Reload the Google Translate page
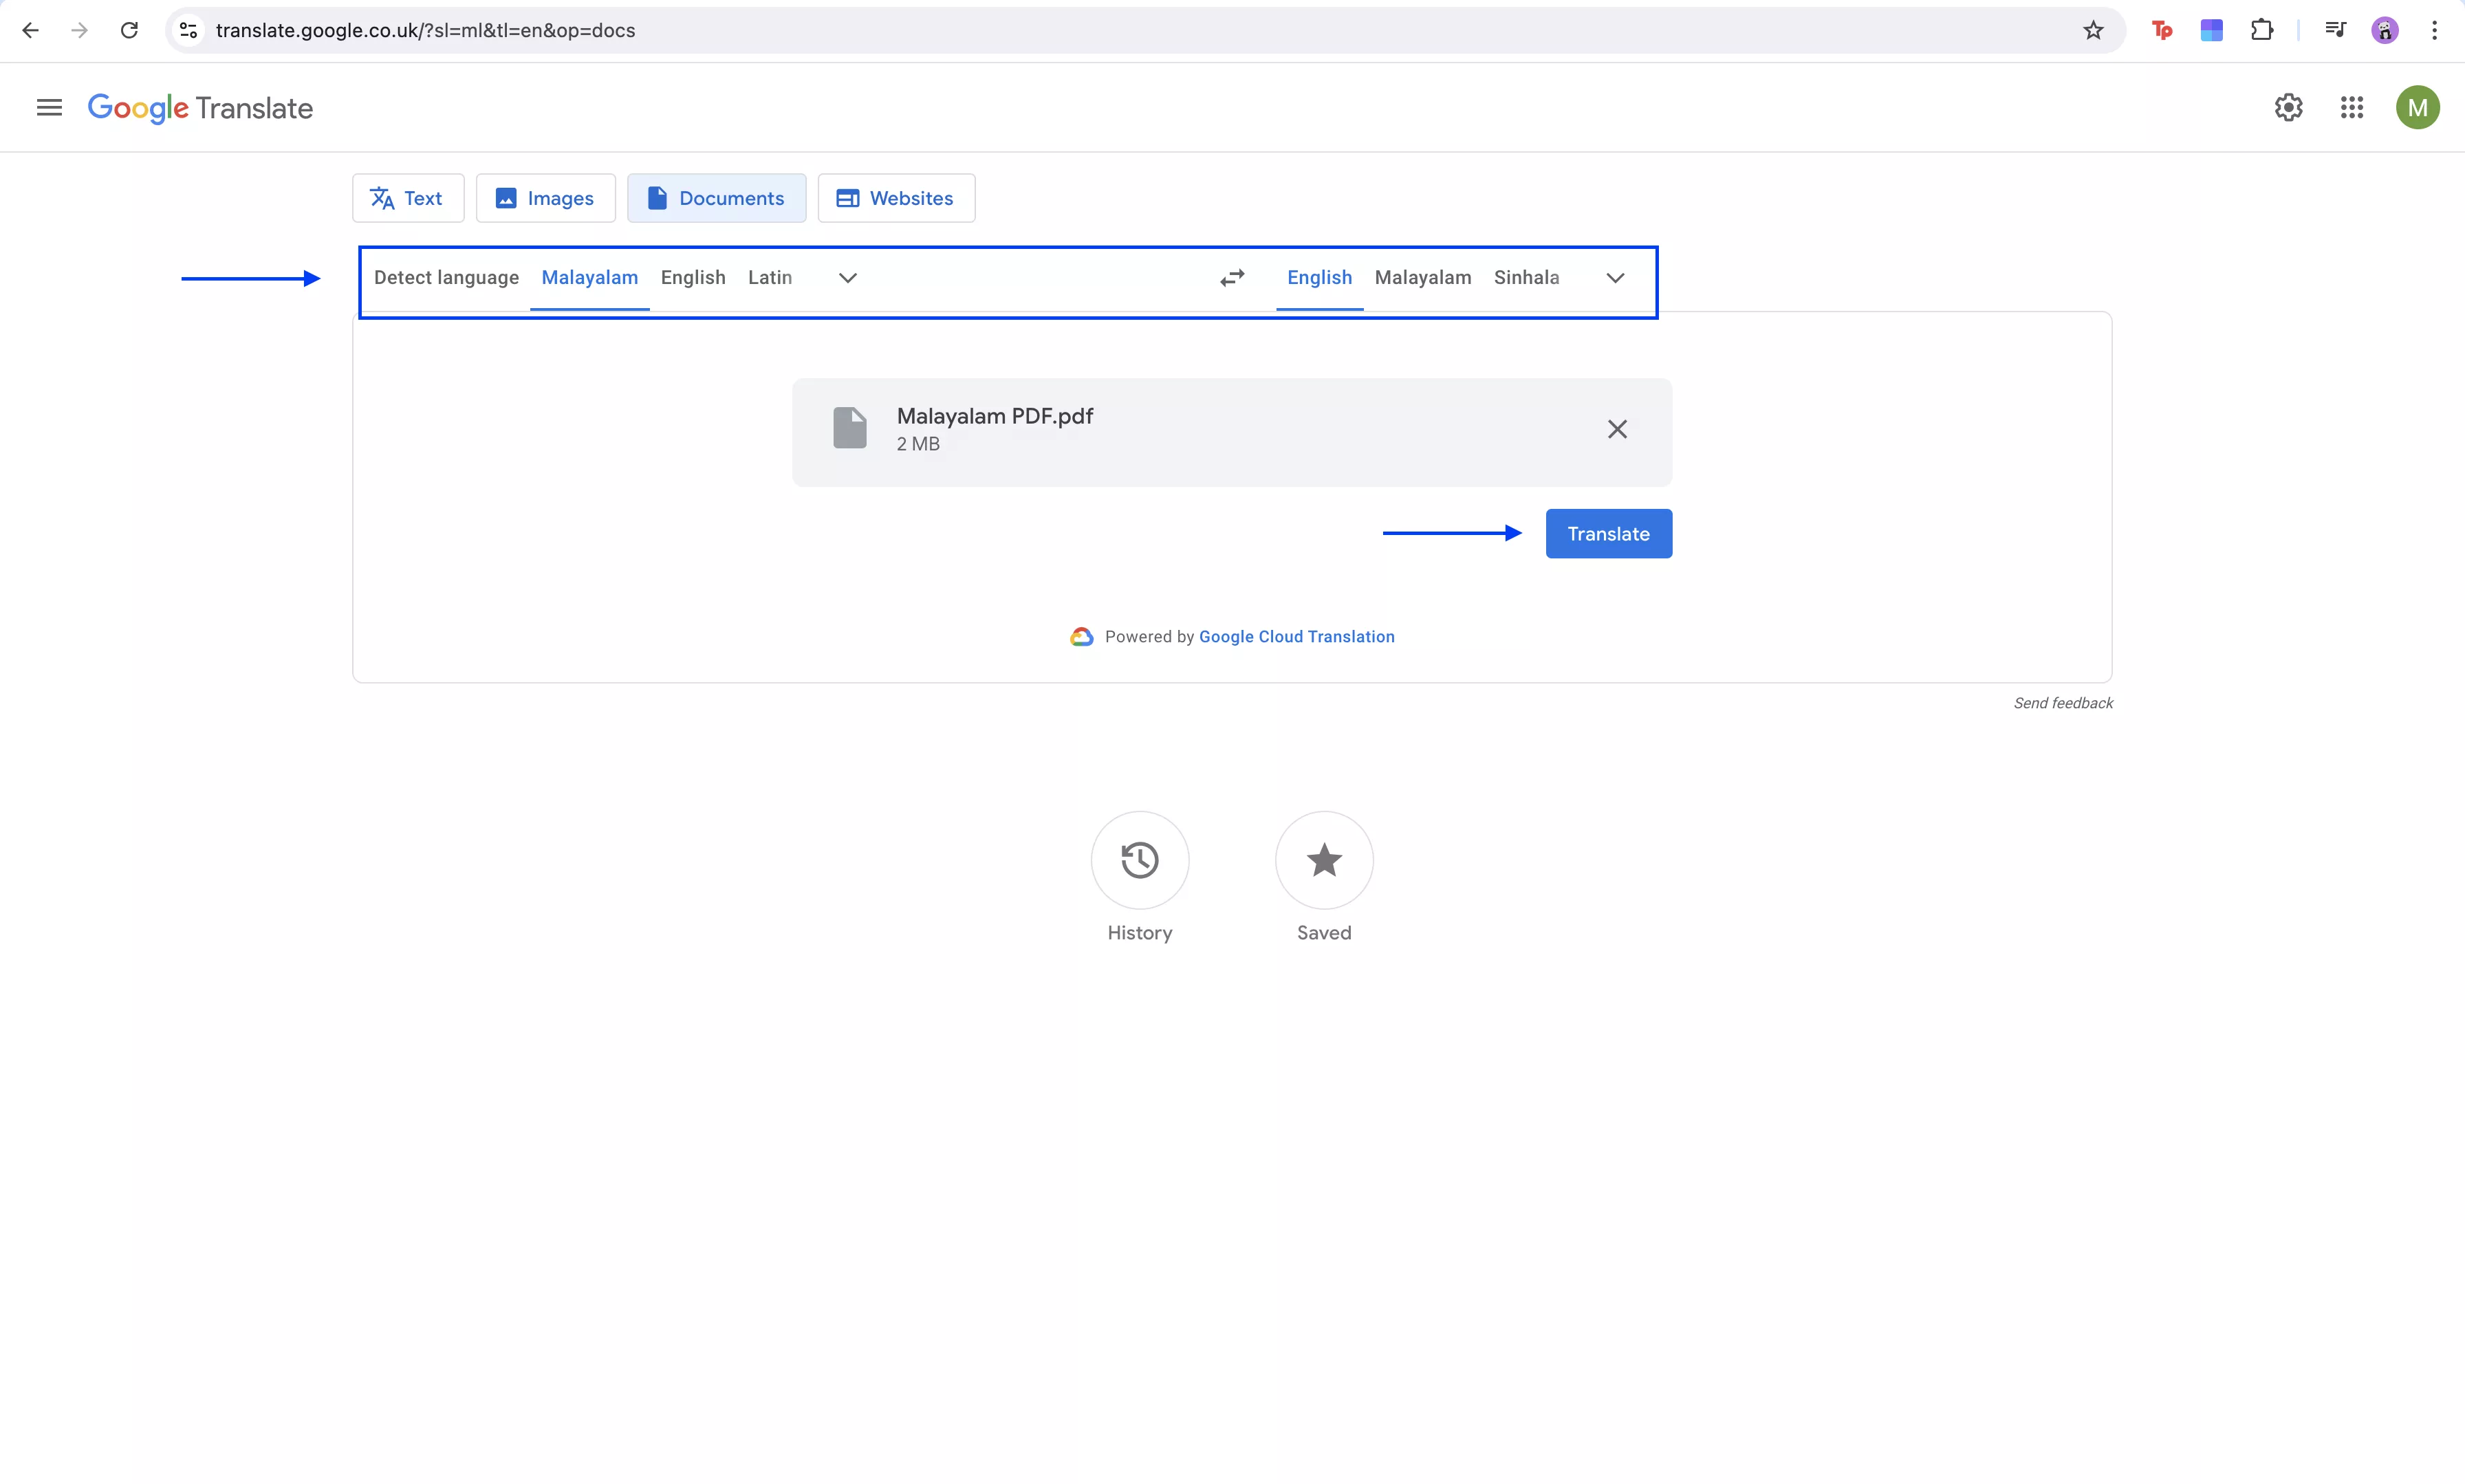The width and height of the screenshot is (2465, 1484). click(129, 30)
